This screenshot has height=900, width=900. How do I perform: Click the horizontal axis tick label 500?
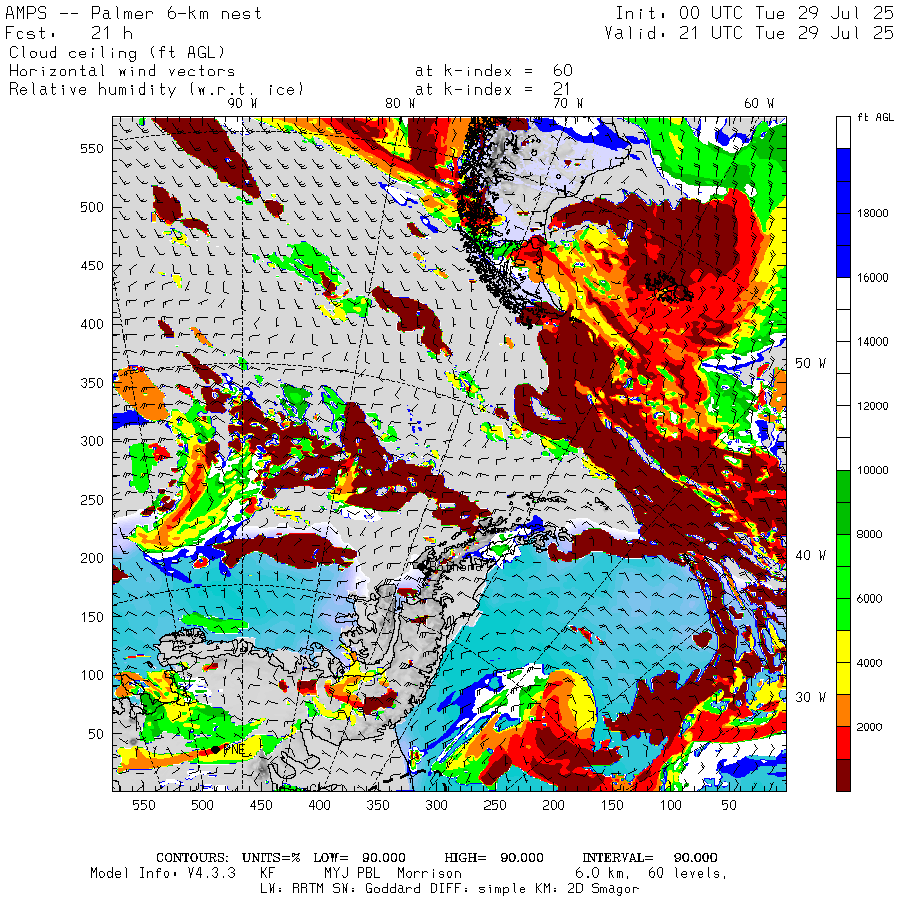(203, 805)
